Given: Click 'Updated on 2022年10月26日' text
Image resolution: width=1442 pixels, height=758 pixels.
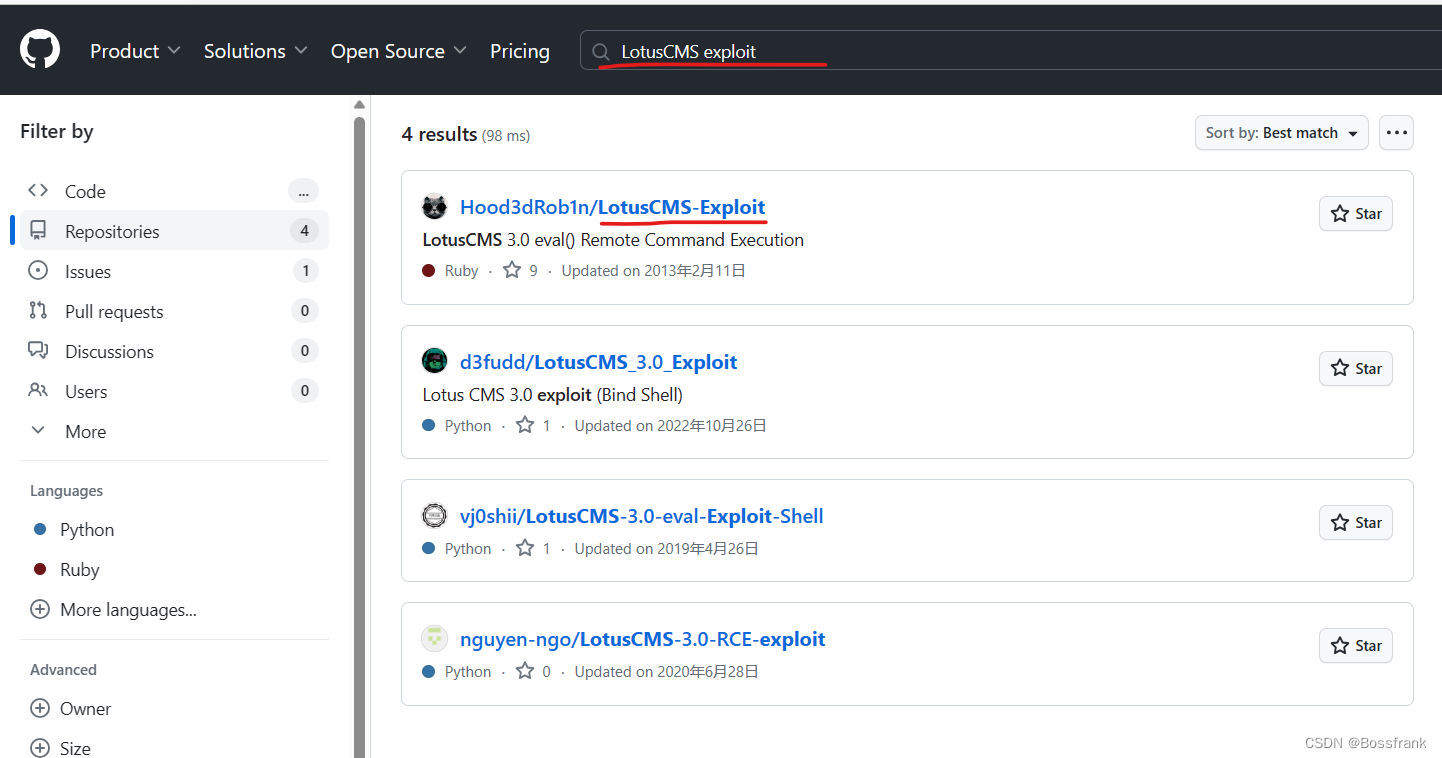Looking at the screenshot, I should coord(670,426).
